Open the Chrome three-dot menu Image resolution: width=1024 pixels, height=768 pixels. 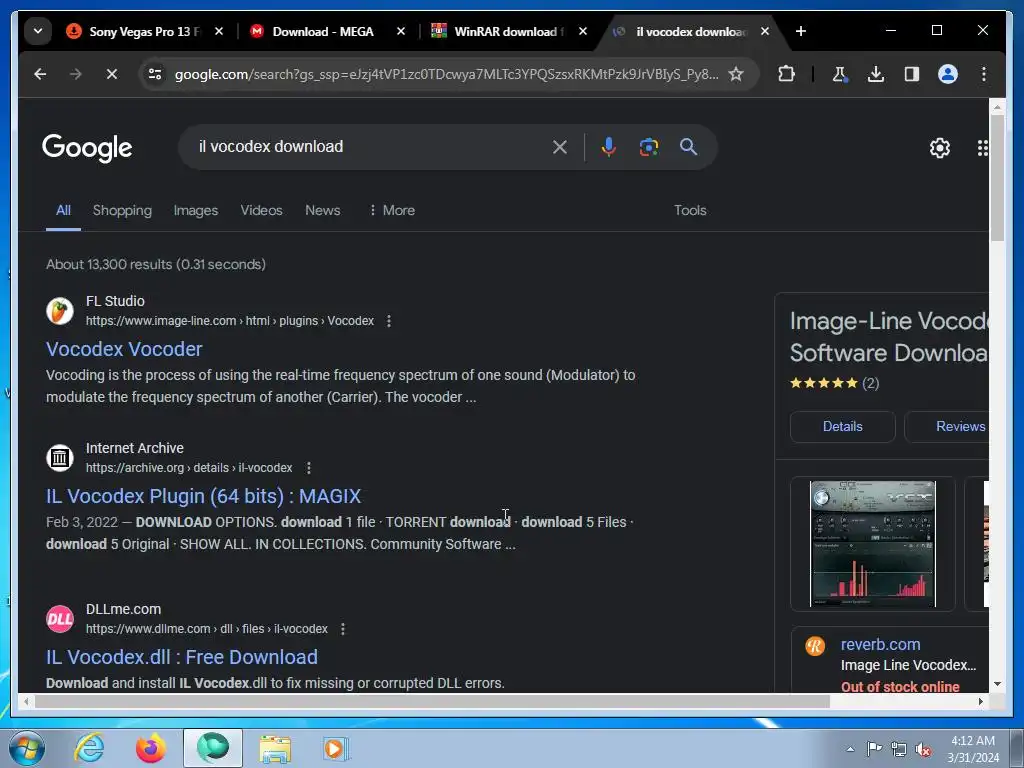click(x=984, y=74)
